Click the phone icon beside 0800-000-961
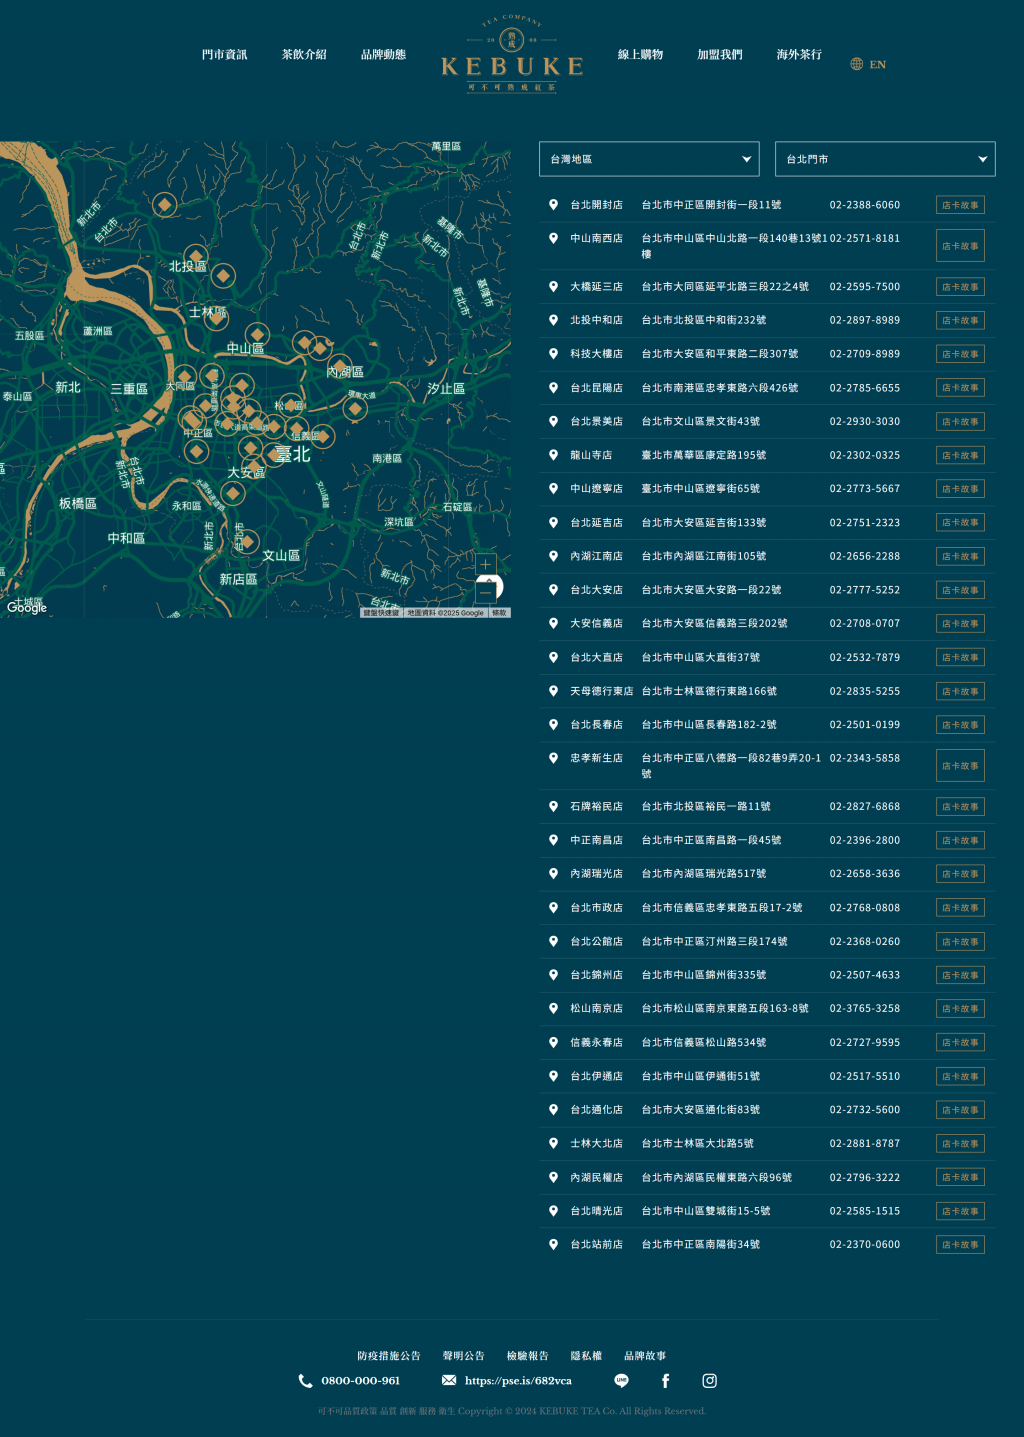1024x1437 pixels. tap(306, 1381)
